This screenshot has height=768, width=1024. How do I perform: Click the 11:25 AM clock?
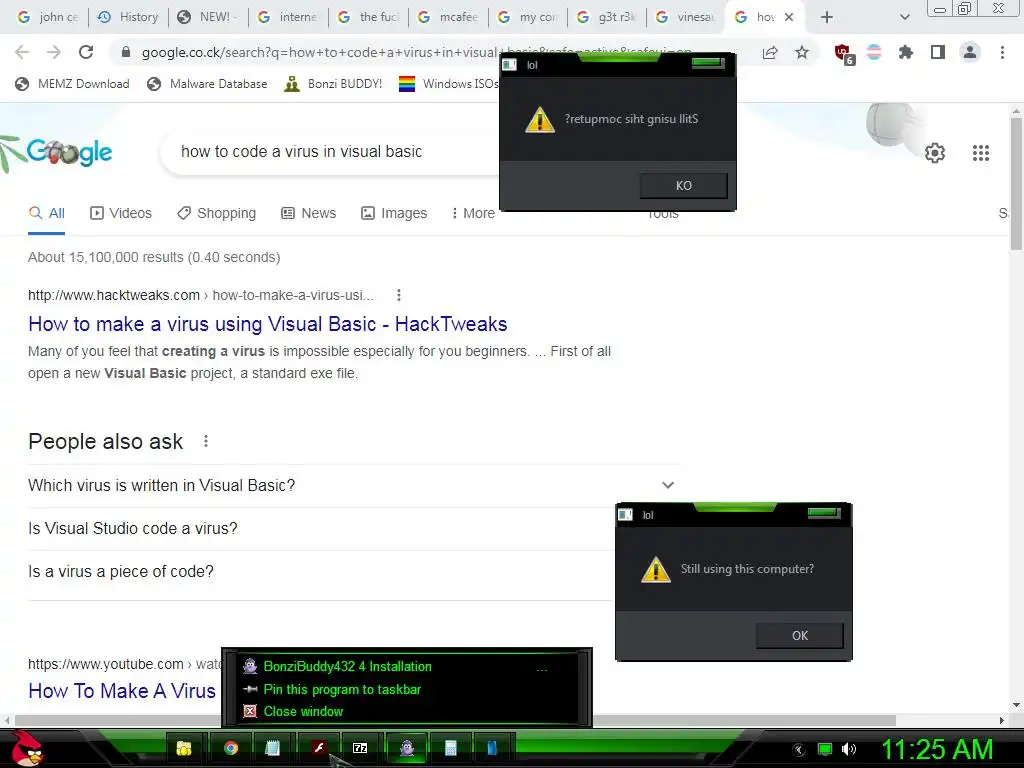pos(937,750)
